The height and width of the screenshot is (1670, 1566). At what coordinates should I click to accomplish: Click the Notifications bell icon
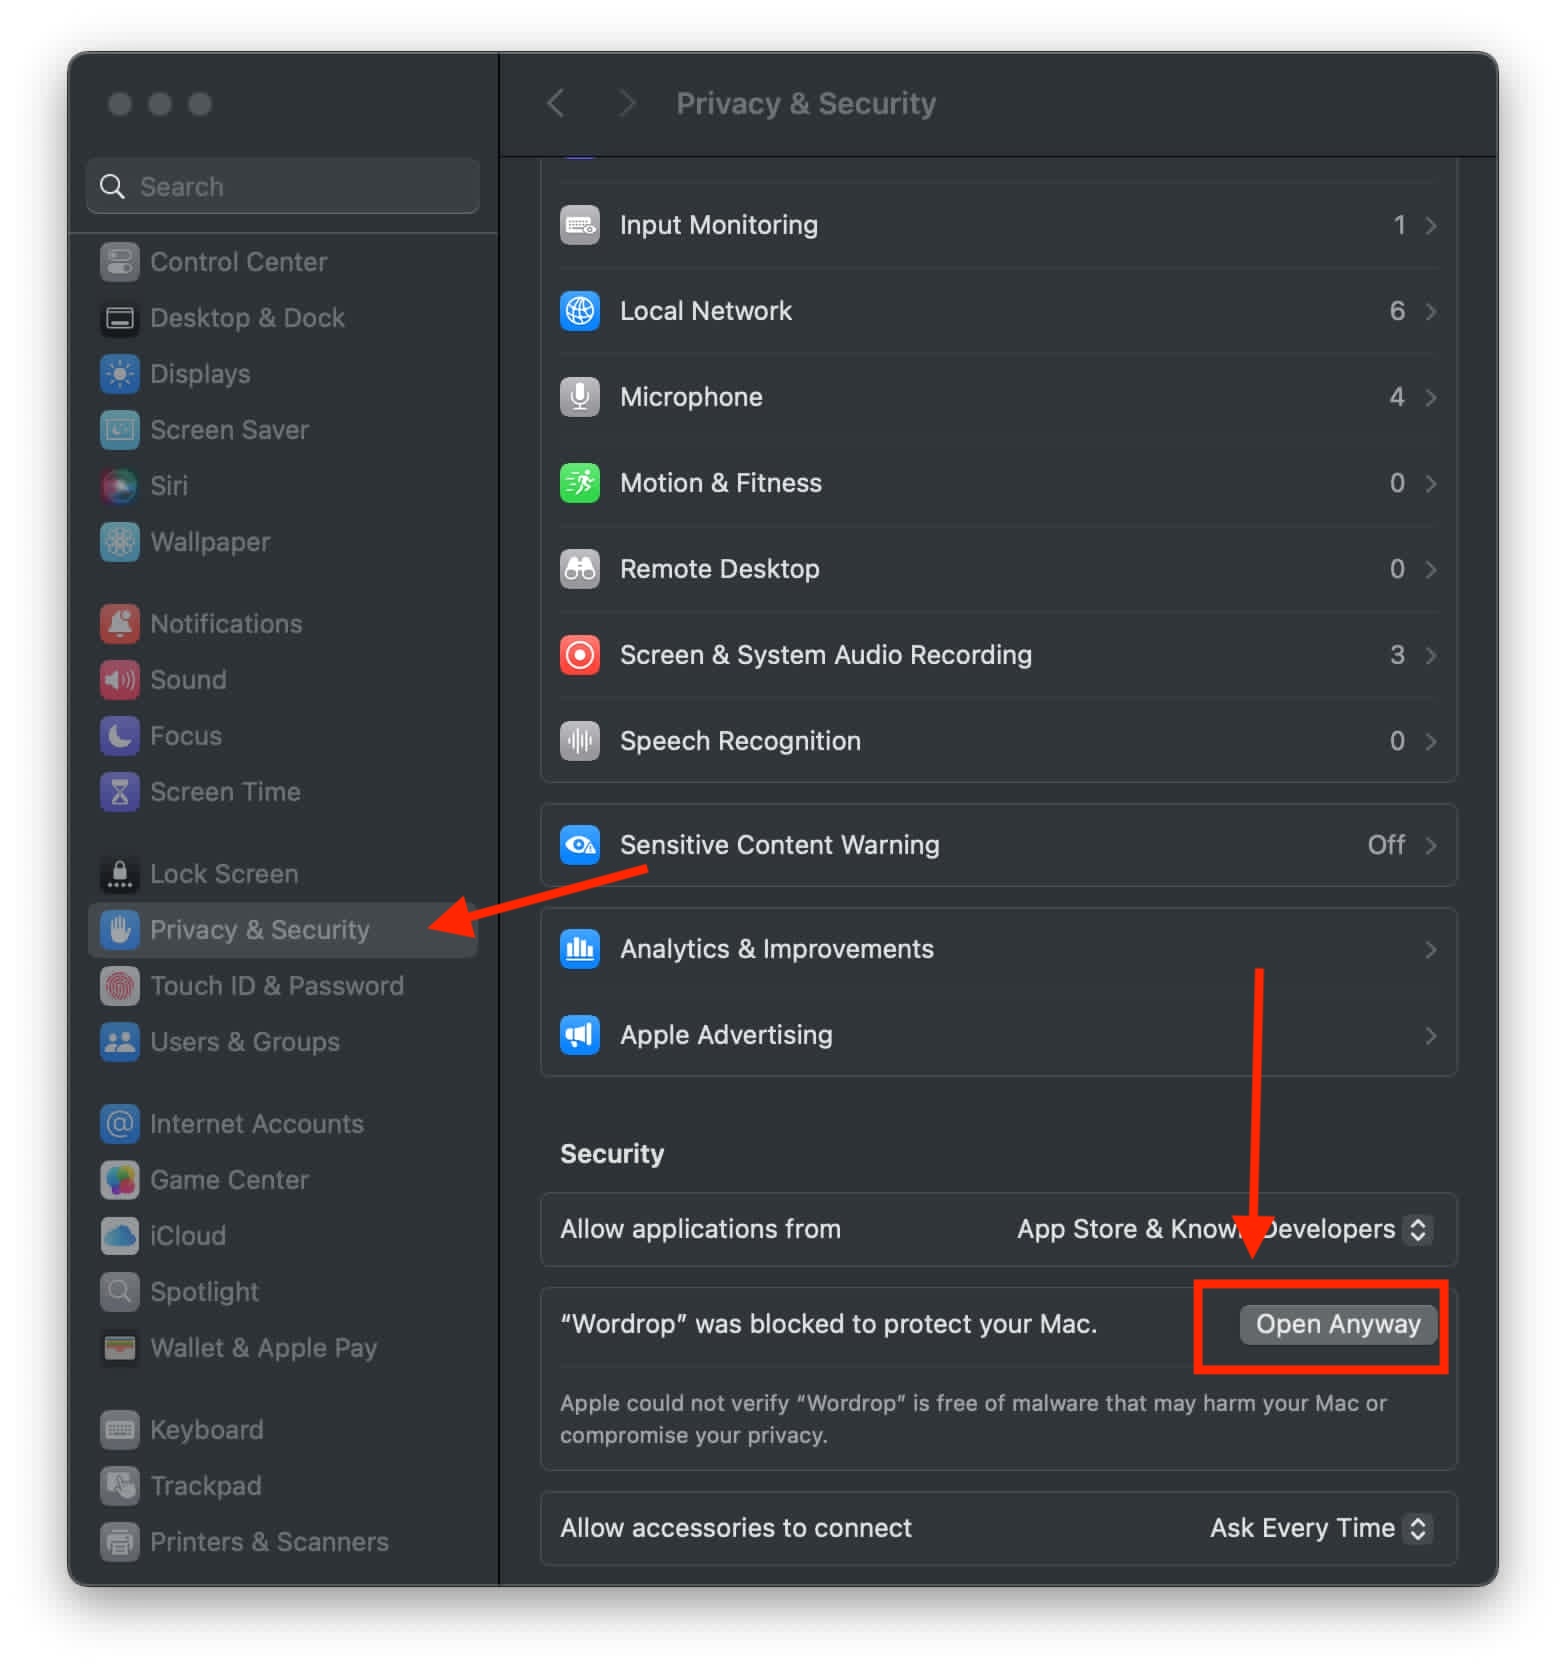click(x=119, y=624)
